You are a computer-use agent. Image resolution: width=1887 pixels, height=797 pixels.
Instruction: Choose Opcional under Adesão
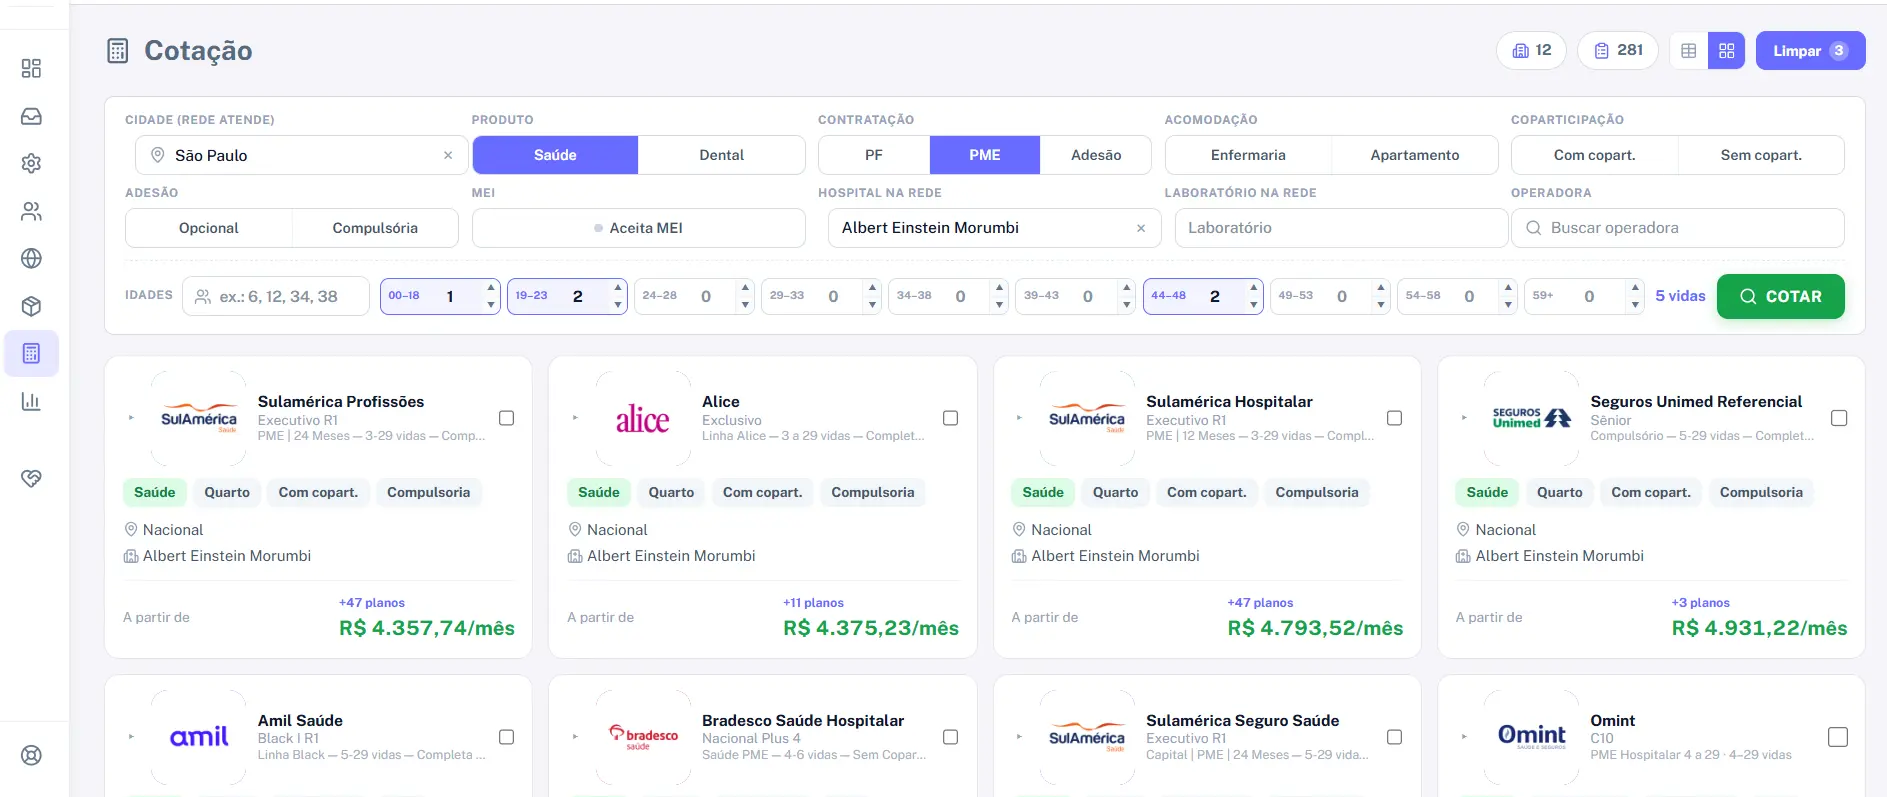(209, 228)
